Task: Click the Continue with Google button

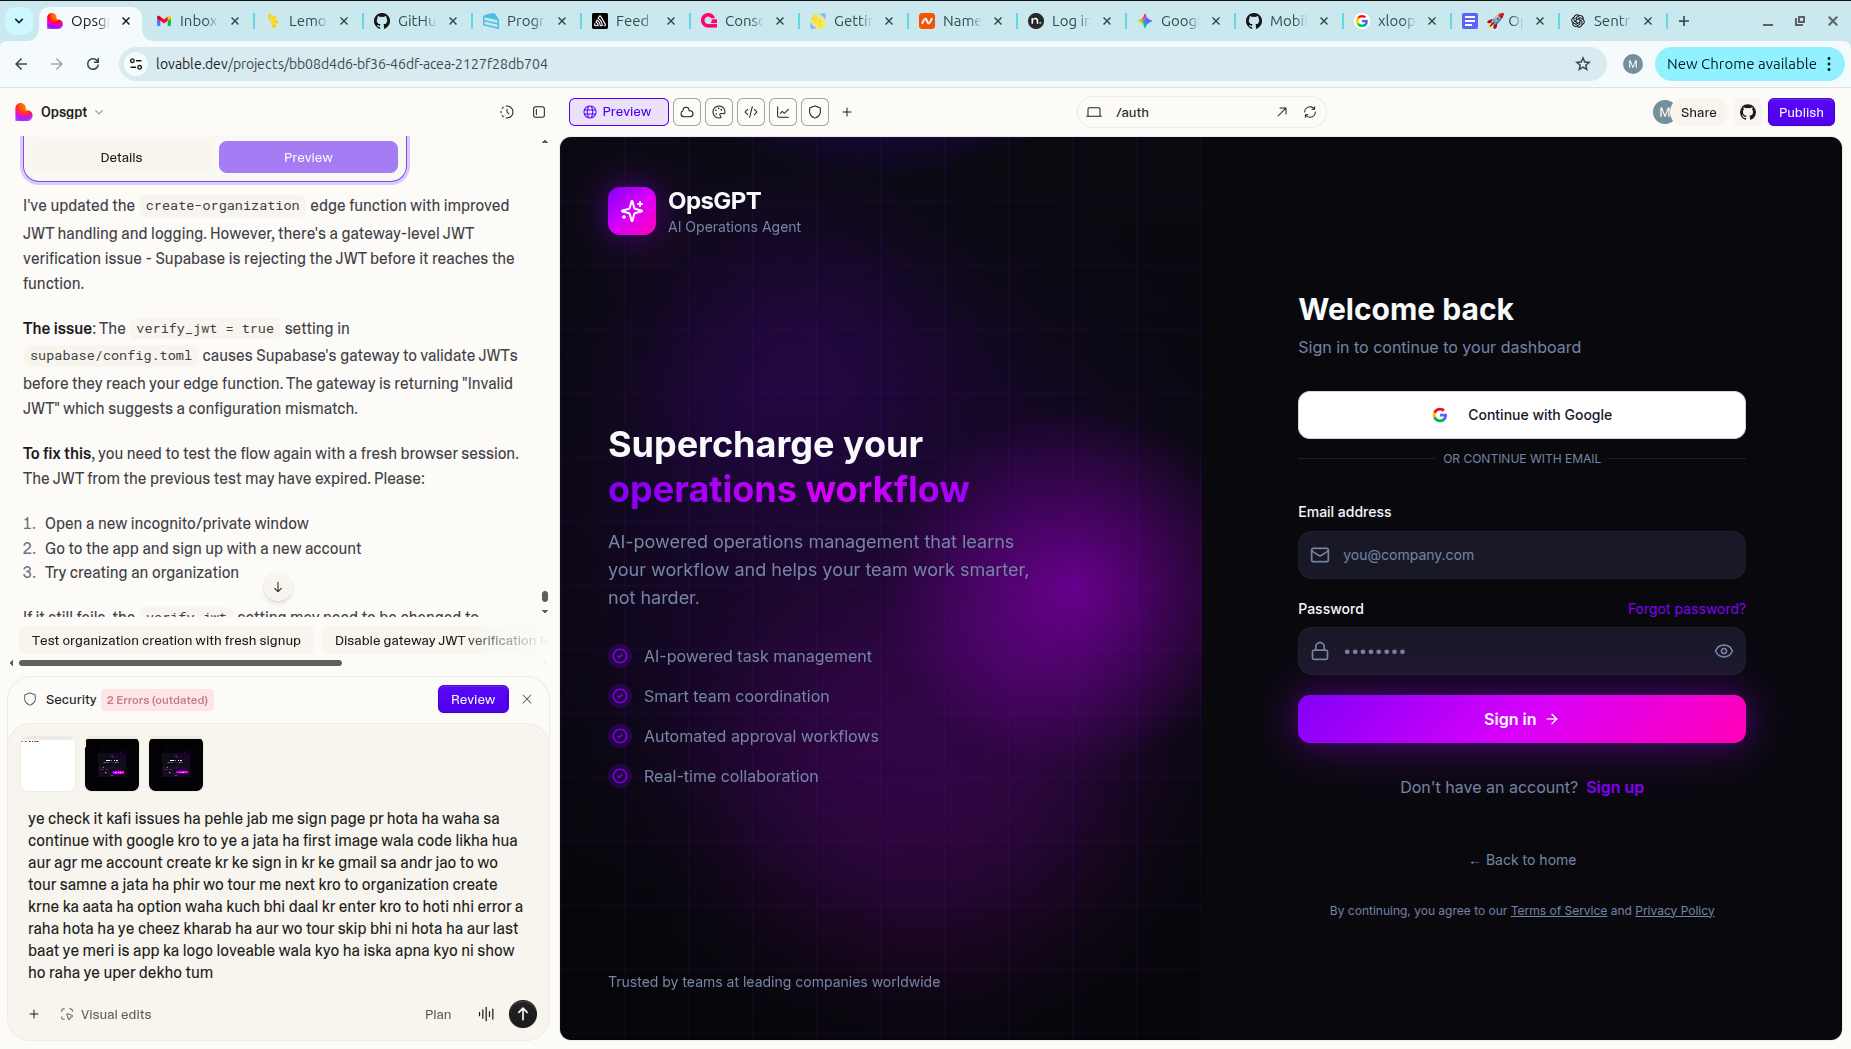Action: (1521, 415)
